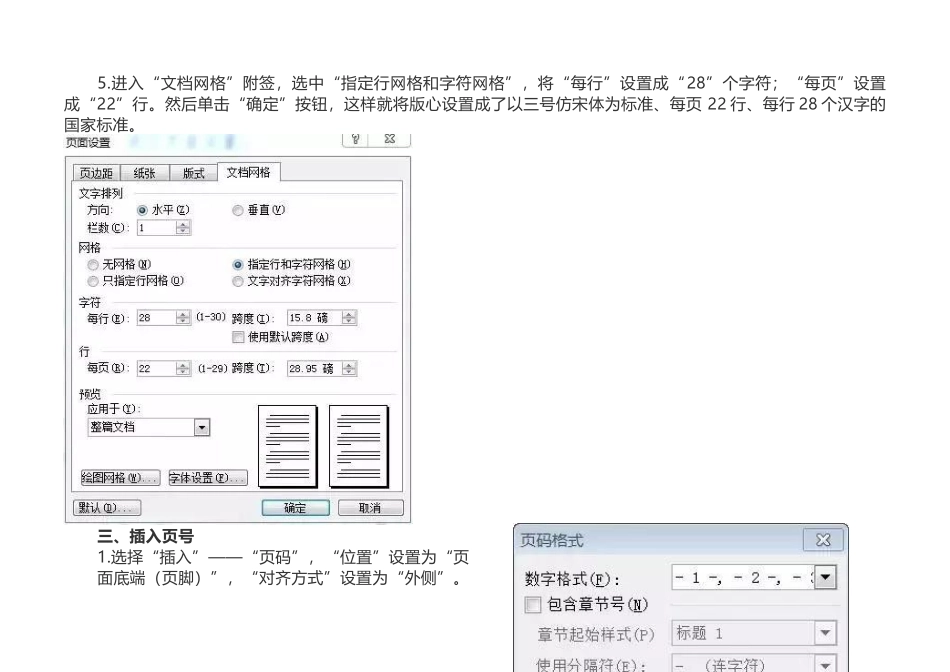
Task: Enable the 使用默认跨度 checkbox
Action: coord(238,336)
